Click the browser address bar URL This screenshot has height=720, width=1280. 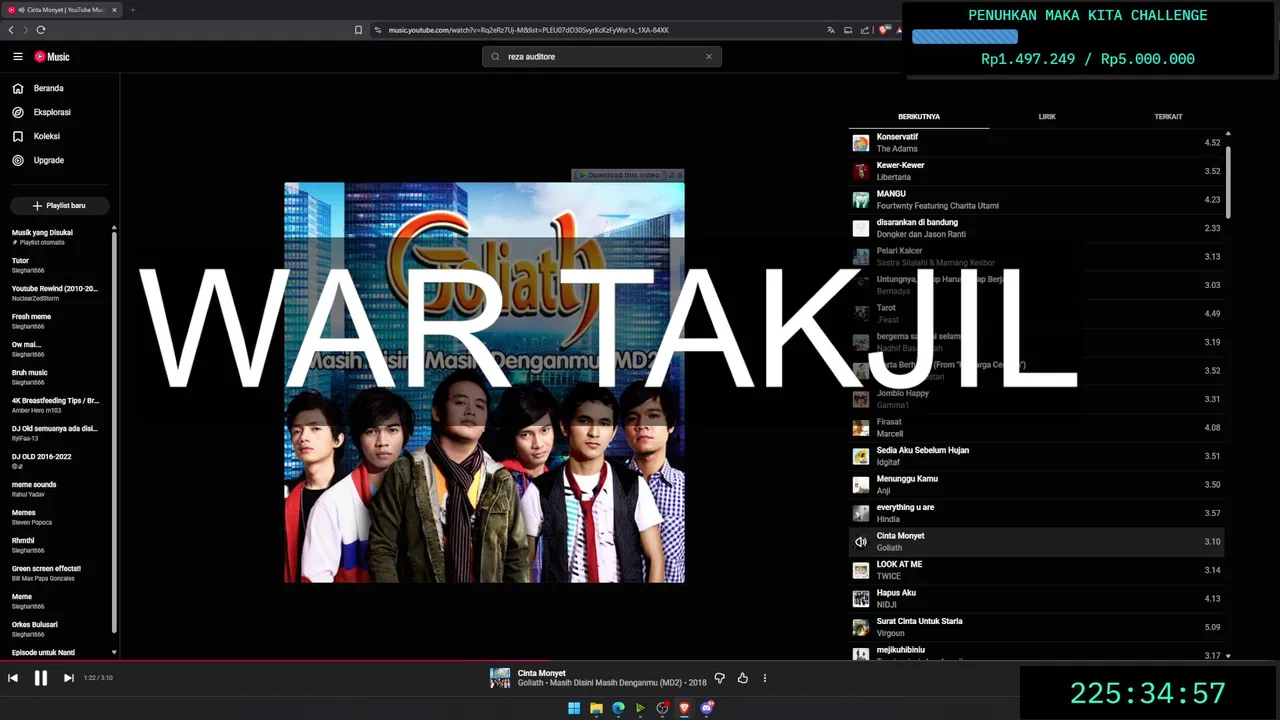528,30
